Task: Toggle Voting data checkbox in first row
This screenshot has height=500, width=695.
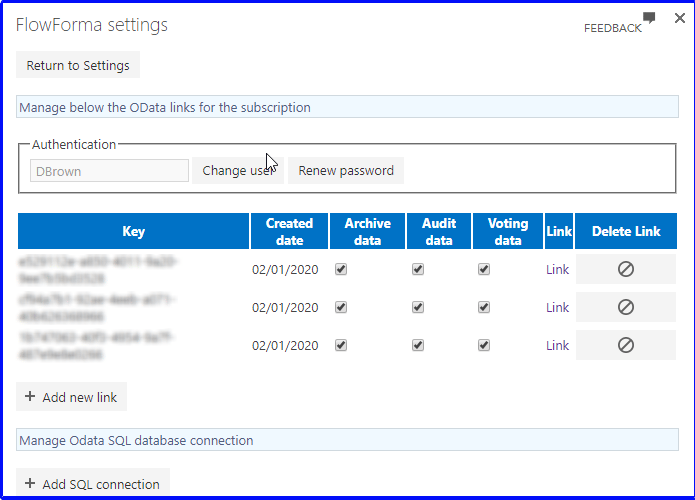Action: tap(484, 269)
